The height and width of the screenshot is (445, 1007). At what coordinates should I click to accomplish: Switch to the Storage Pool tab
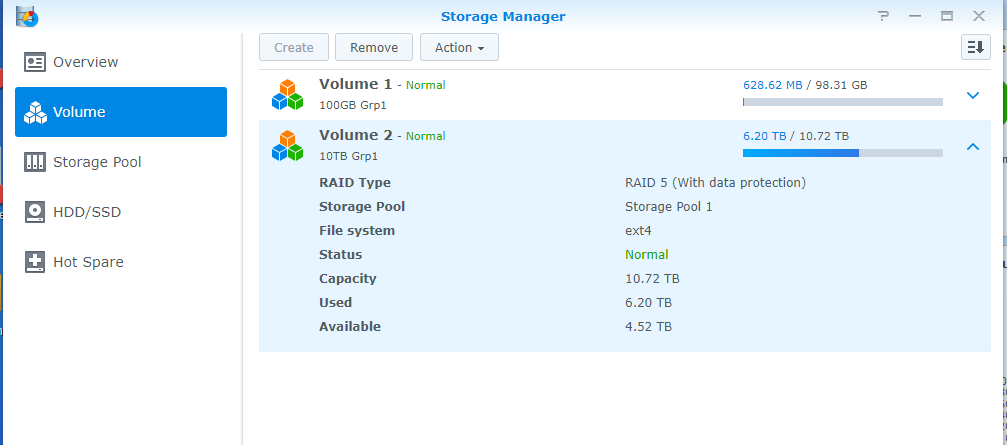coord(97,162)
